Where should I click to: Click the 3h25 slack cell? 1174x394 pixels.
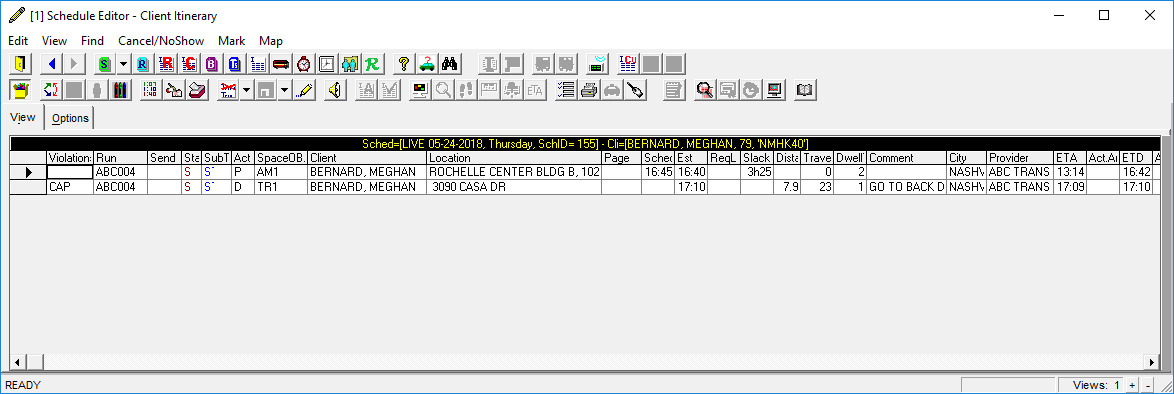coord(756,172)
